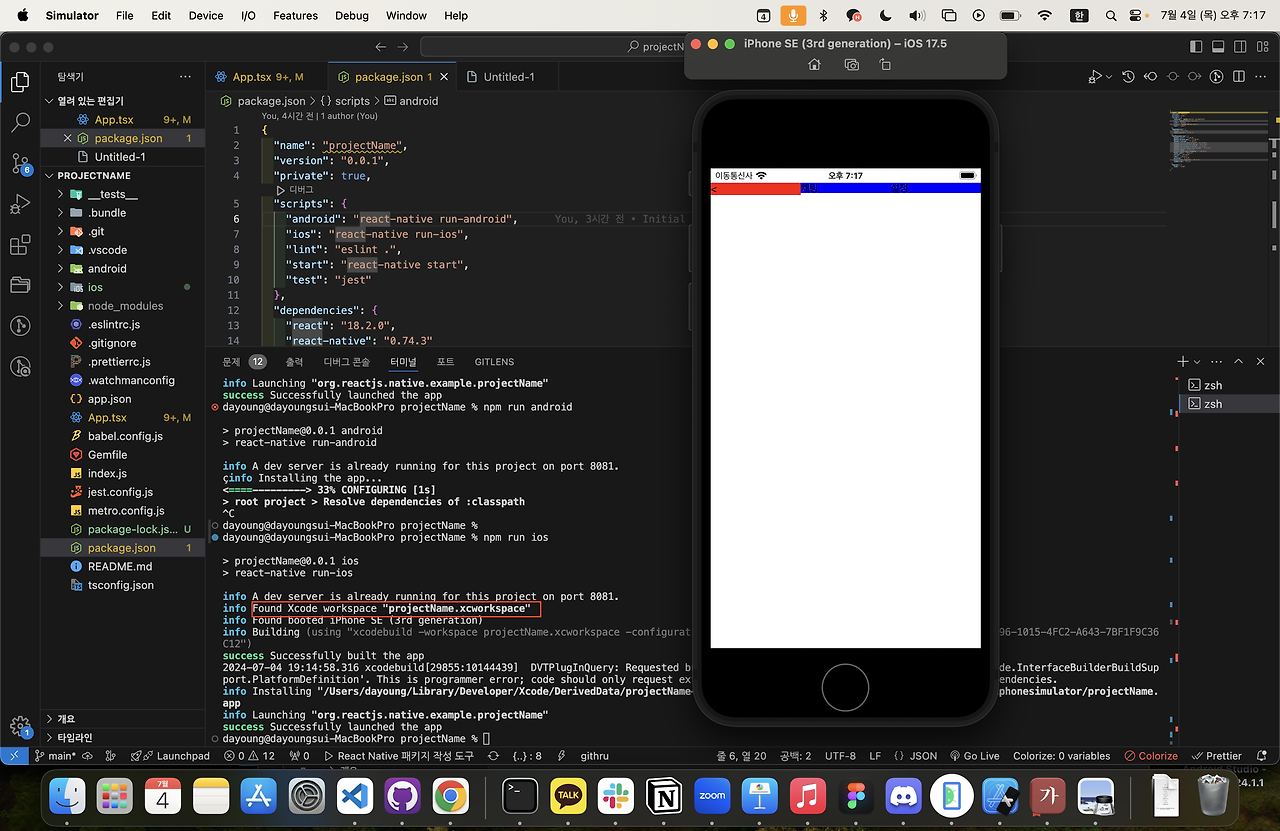
Task: Expand the 개요 section in the explorer
Action: click(x=122, y=719)
